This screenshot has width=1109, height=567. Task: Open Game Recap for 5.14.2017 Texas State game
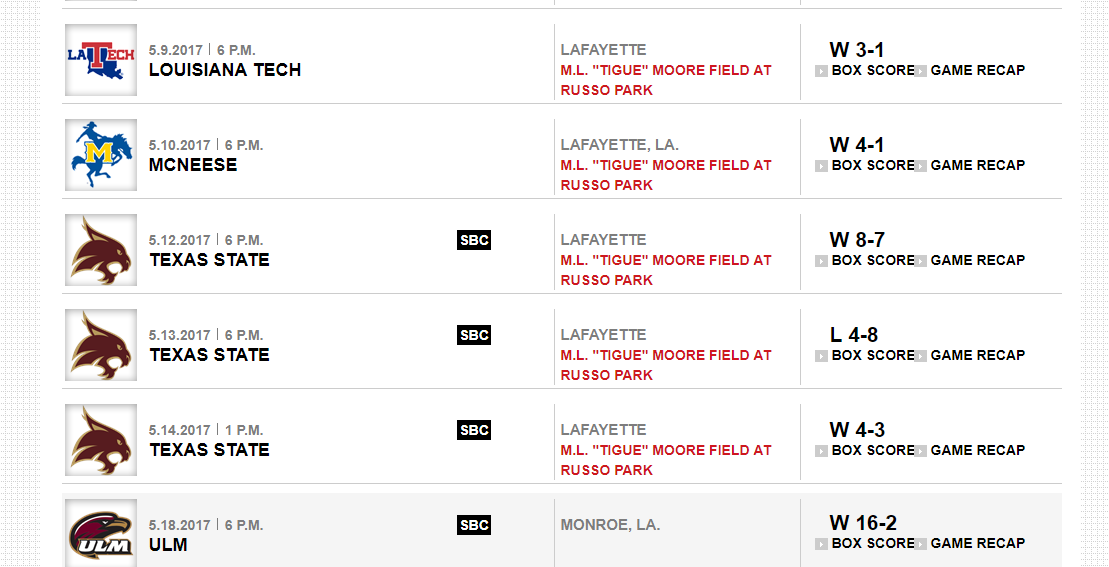977,450
